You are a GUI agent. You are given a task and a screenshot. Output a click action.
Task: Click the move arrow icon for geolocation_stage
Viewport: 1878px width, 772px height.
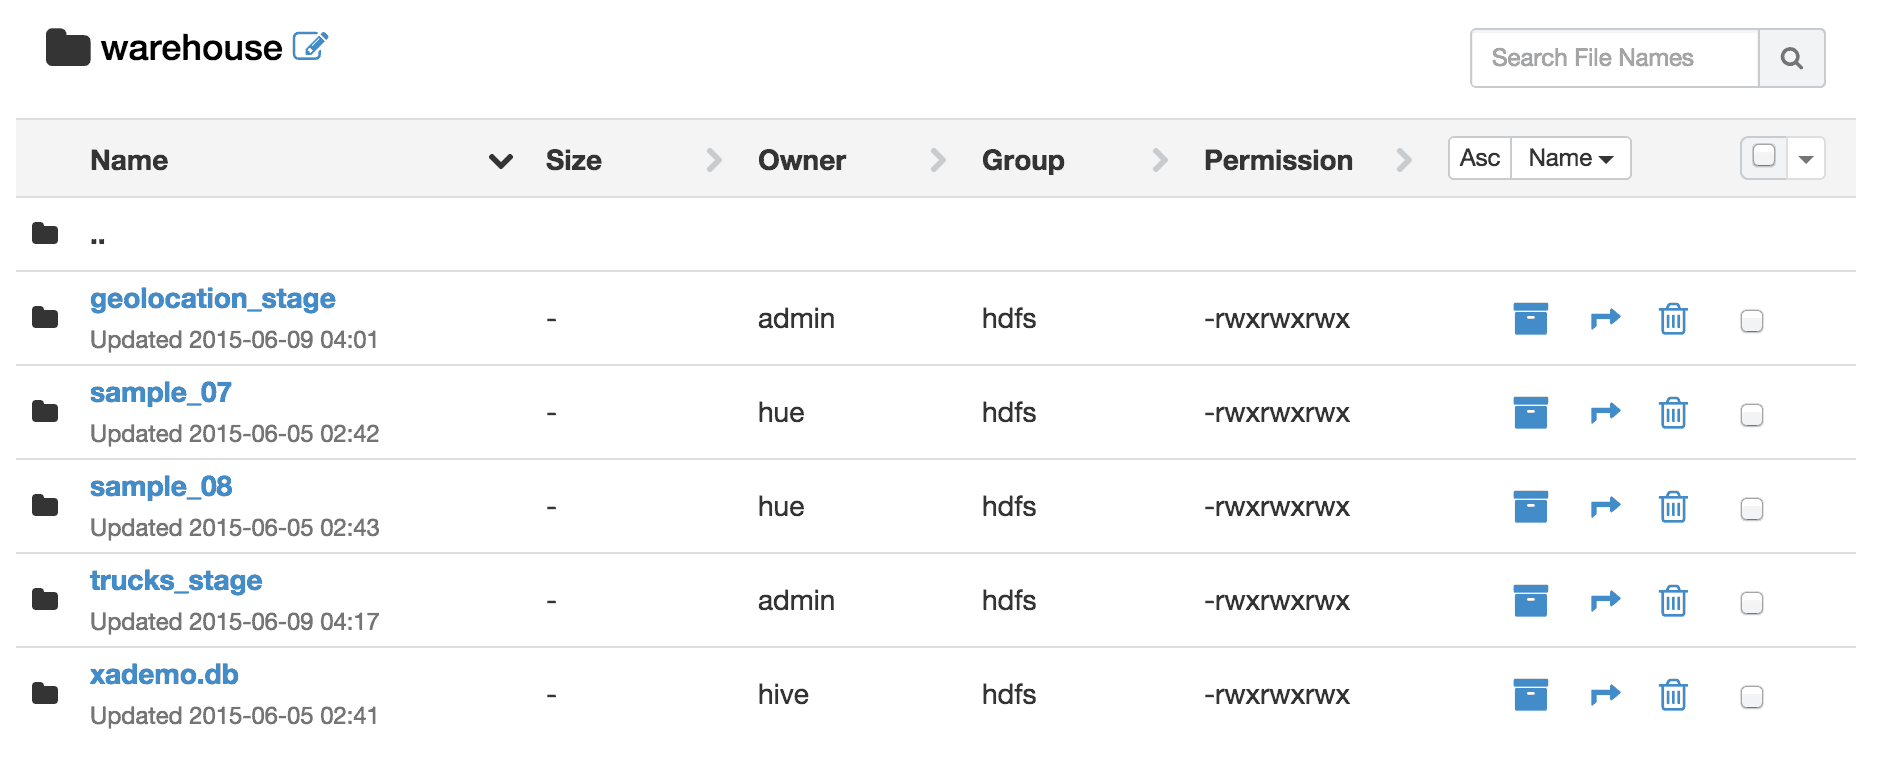[x=1605, y=319]
